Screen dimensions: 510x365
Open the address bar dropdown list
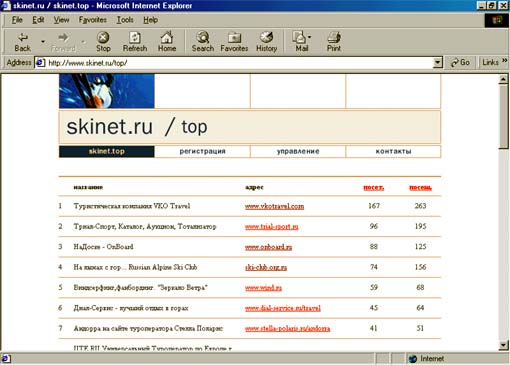coord(437,62)
